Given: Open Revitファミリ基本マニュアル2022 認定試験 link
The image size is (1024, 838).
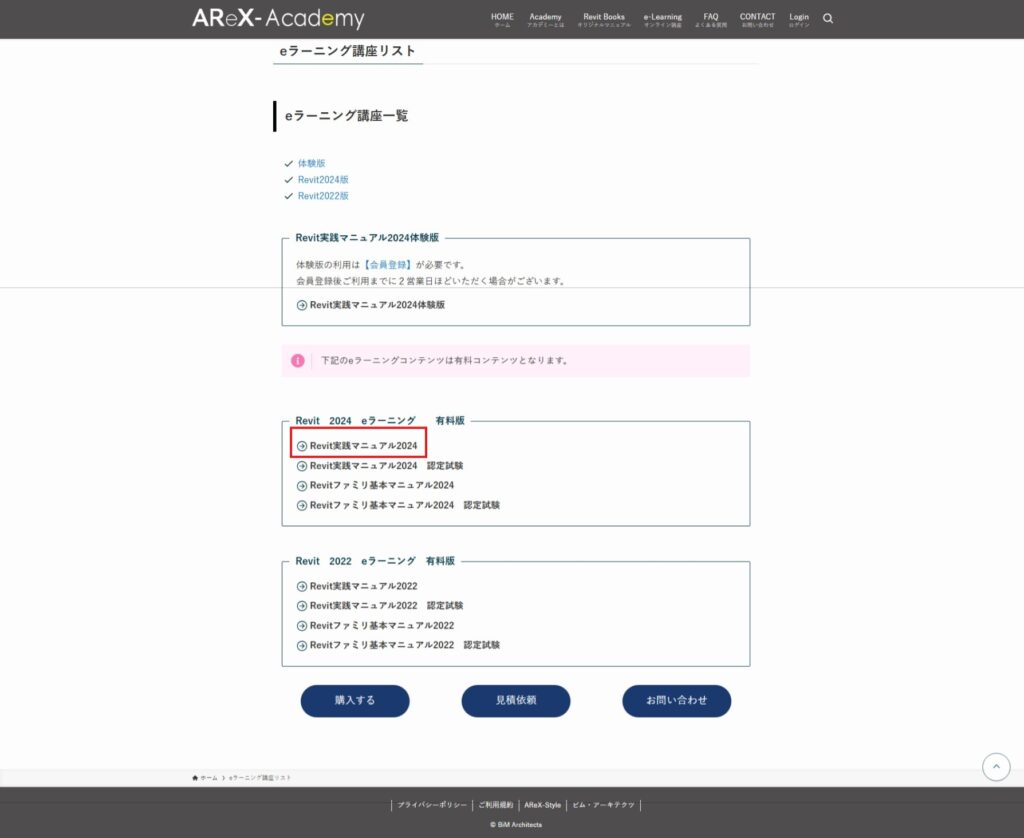Looking at the screenshot, I should tap(405, 645).
